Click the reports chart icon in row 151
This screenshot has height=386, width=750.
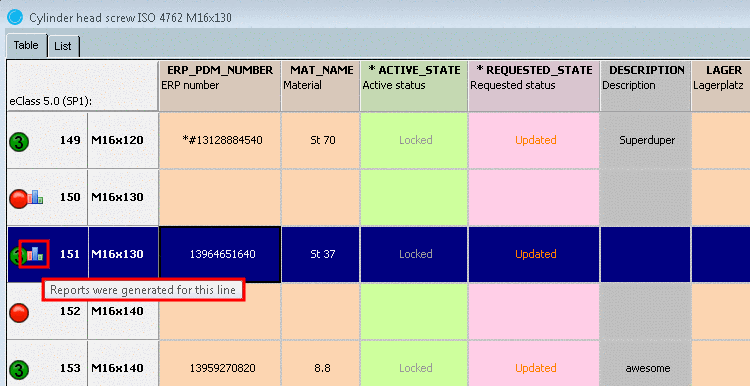[35, 254]
